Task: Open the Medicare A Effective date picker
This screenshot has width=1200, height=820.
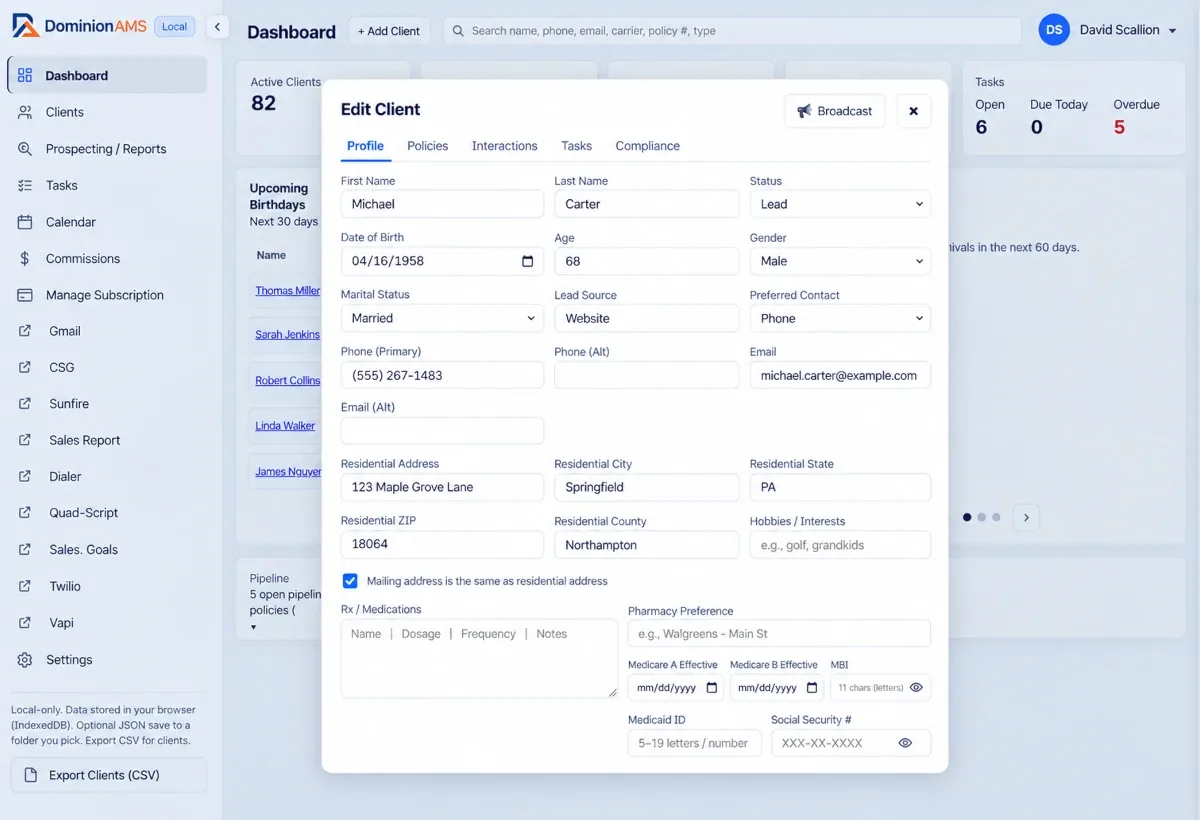Action: coord(712,688)
